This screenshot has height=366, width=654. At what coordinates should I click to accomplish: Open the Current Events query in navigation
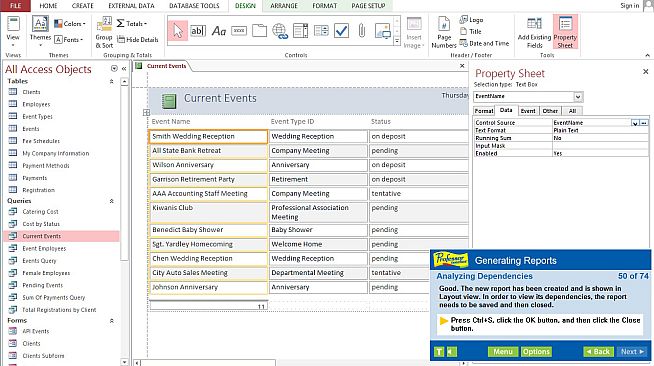[62, 236]
